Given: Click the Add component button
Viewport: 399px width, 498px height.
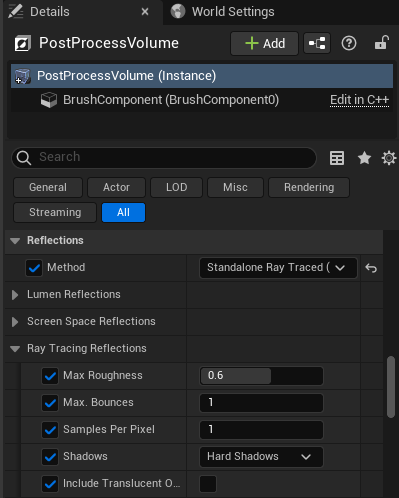Looking at the screenshot, I should click(x=264, y=43).
